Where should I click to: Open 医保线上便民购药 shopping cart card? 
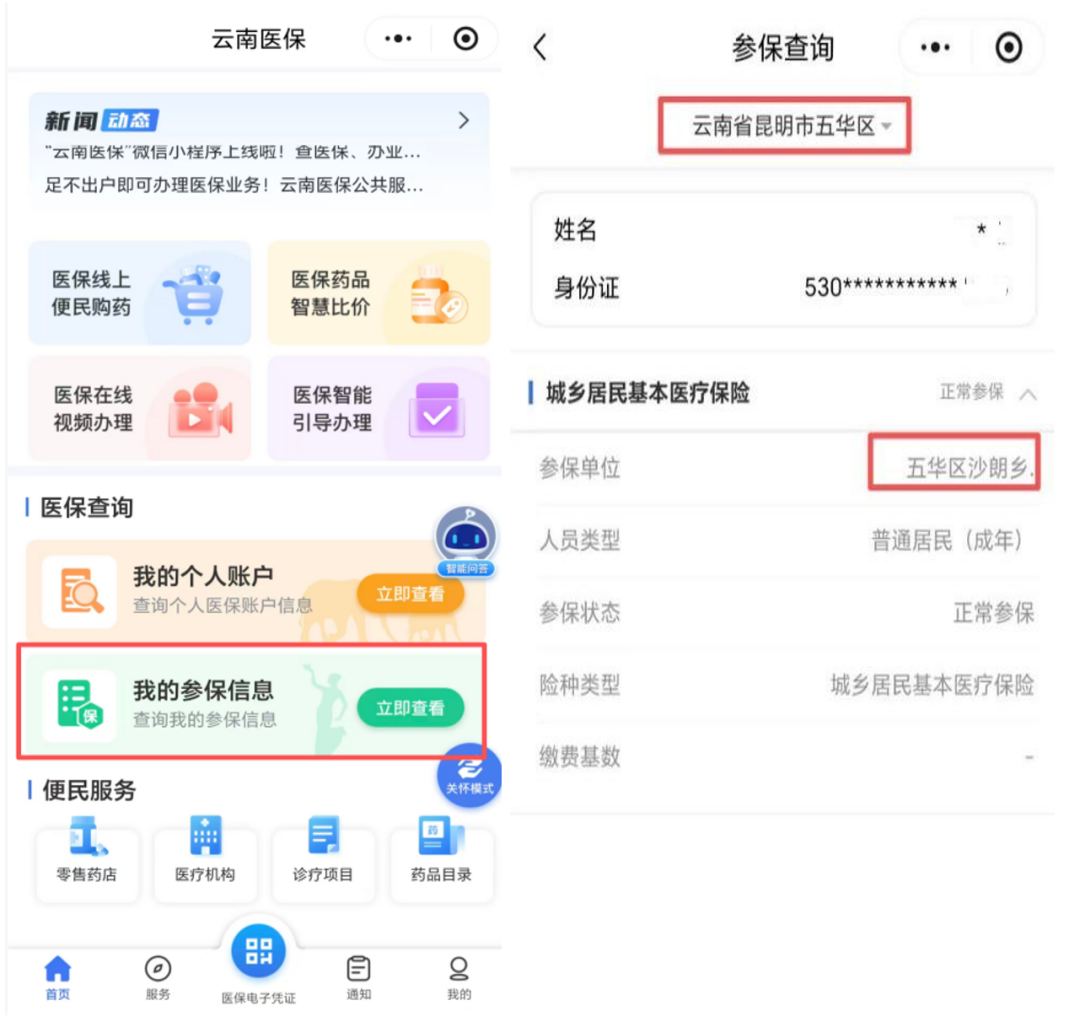tap(139, 293)
